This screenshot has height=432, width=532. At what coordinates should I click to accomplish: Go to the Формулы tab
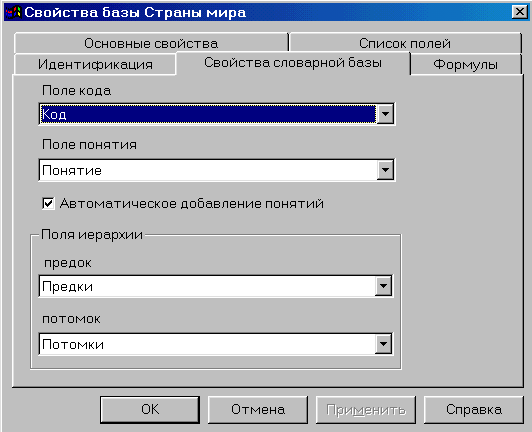(x=466, y=64)
